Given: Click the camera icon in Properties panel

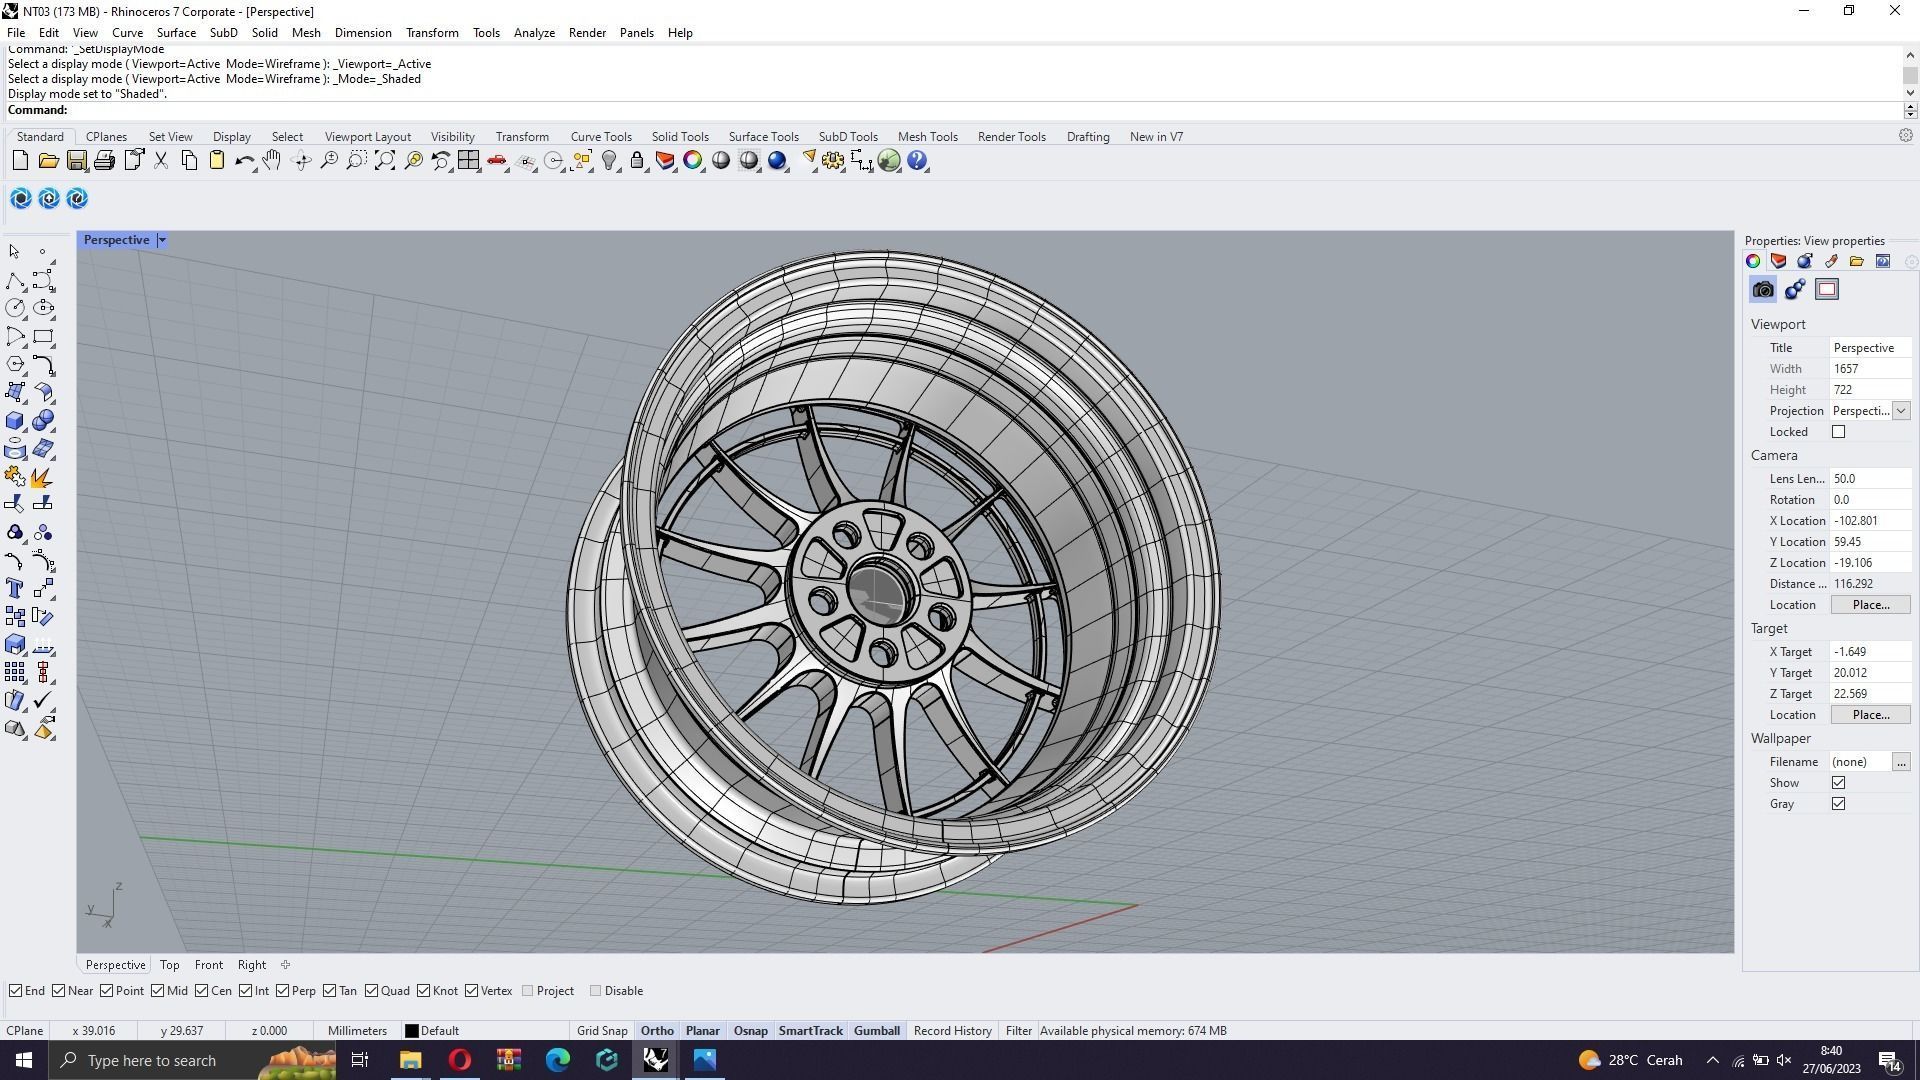Looking at the screenshot, I should coord(1763,290).
